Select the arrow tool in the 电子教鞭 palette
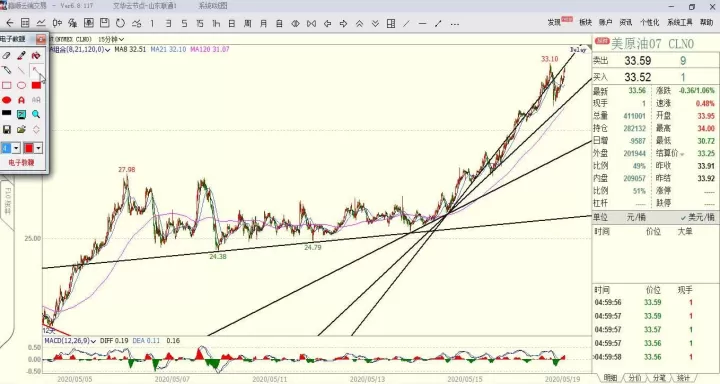The height and width of the screenshot is (384, 720). (36, 70)
